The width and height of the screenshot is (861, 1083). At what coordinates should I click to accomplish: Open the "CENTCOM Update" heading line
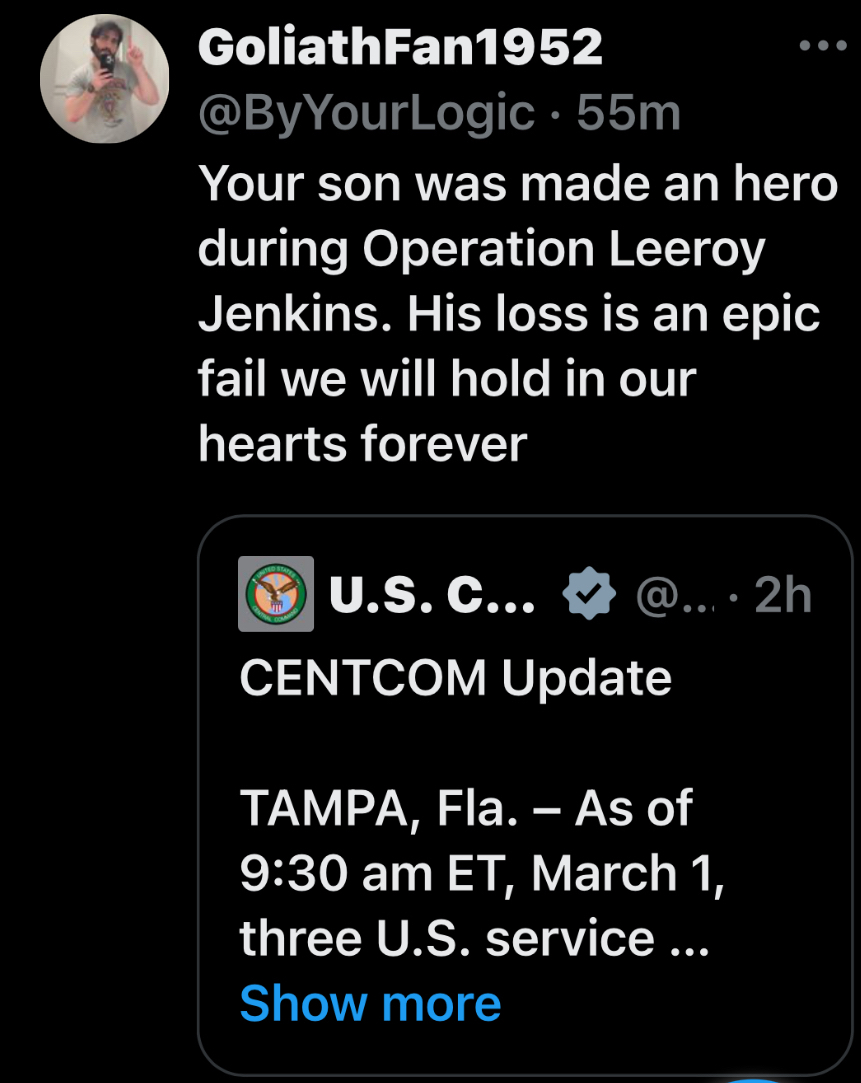(455, 678)
